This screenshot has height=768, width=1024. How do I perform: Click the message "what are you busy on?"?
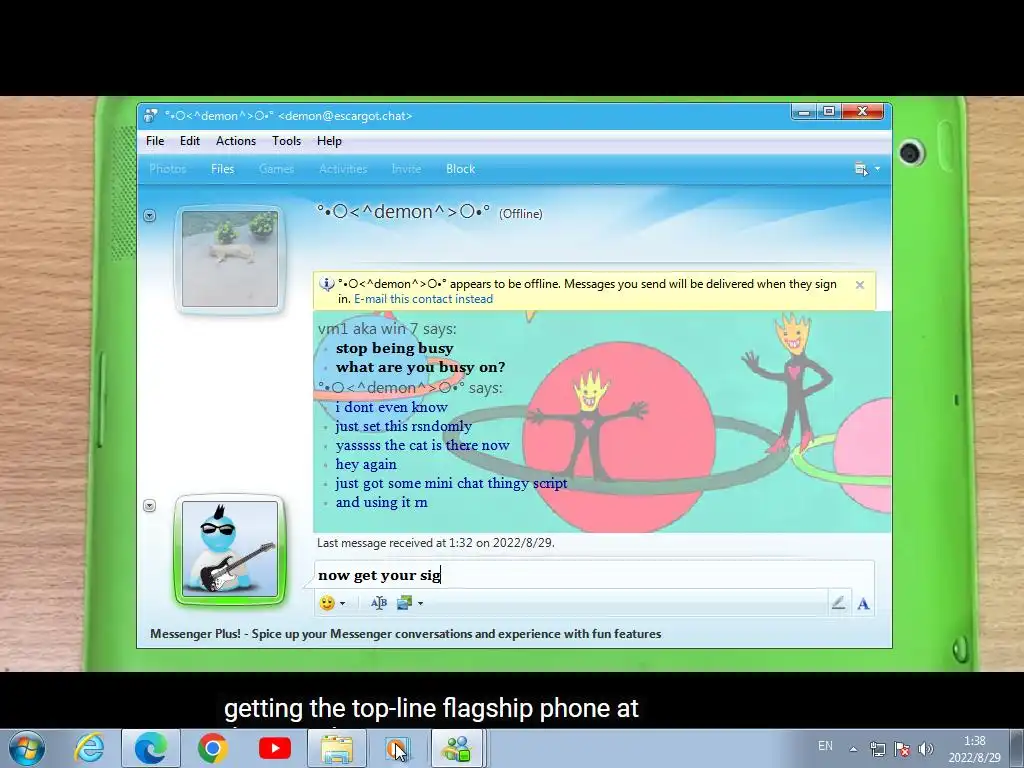click(421, 368)
